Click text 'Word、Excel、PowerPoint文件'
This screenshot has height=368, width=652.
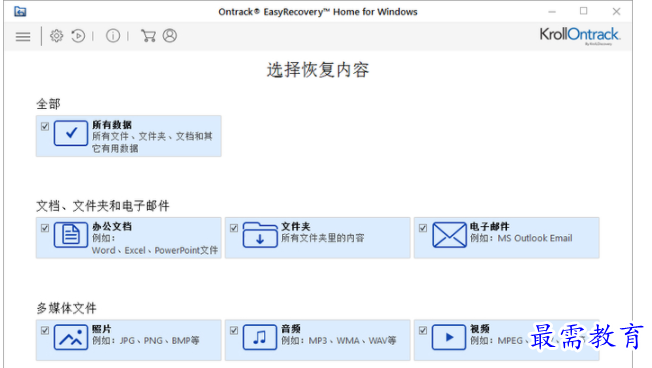click(x=155, y=250)
